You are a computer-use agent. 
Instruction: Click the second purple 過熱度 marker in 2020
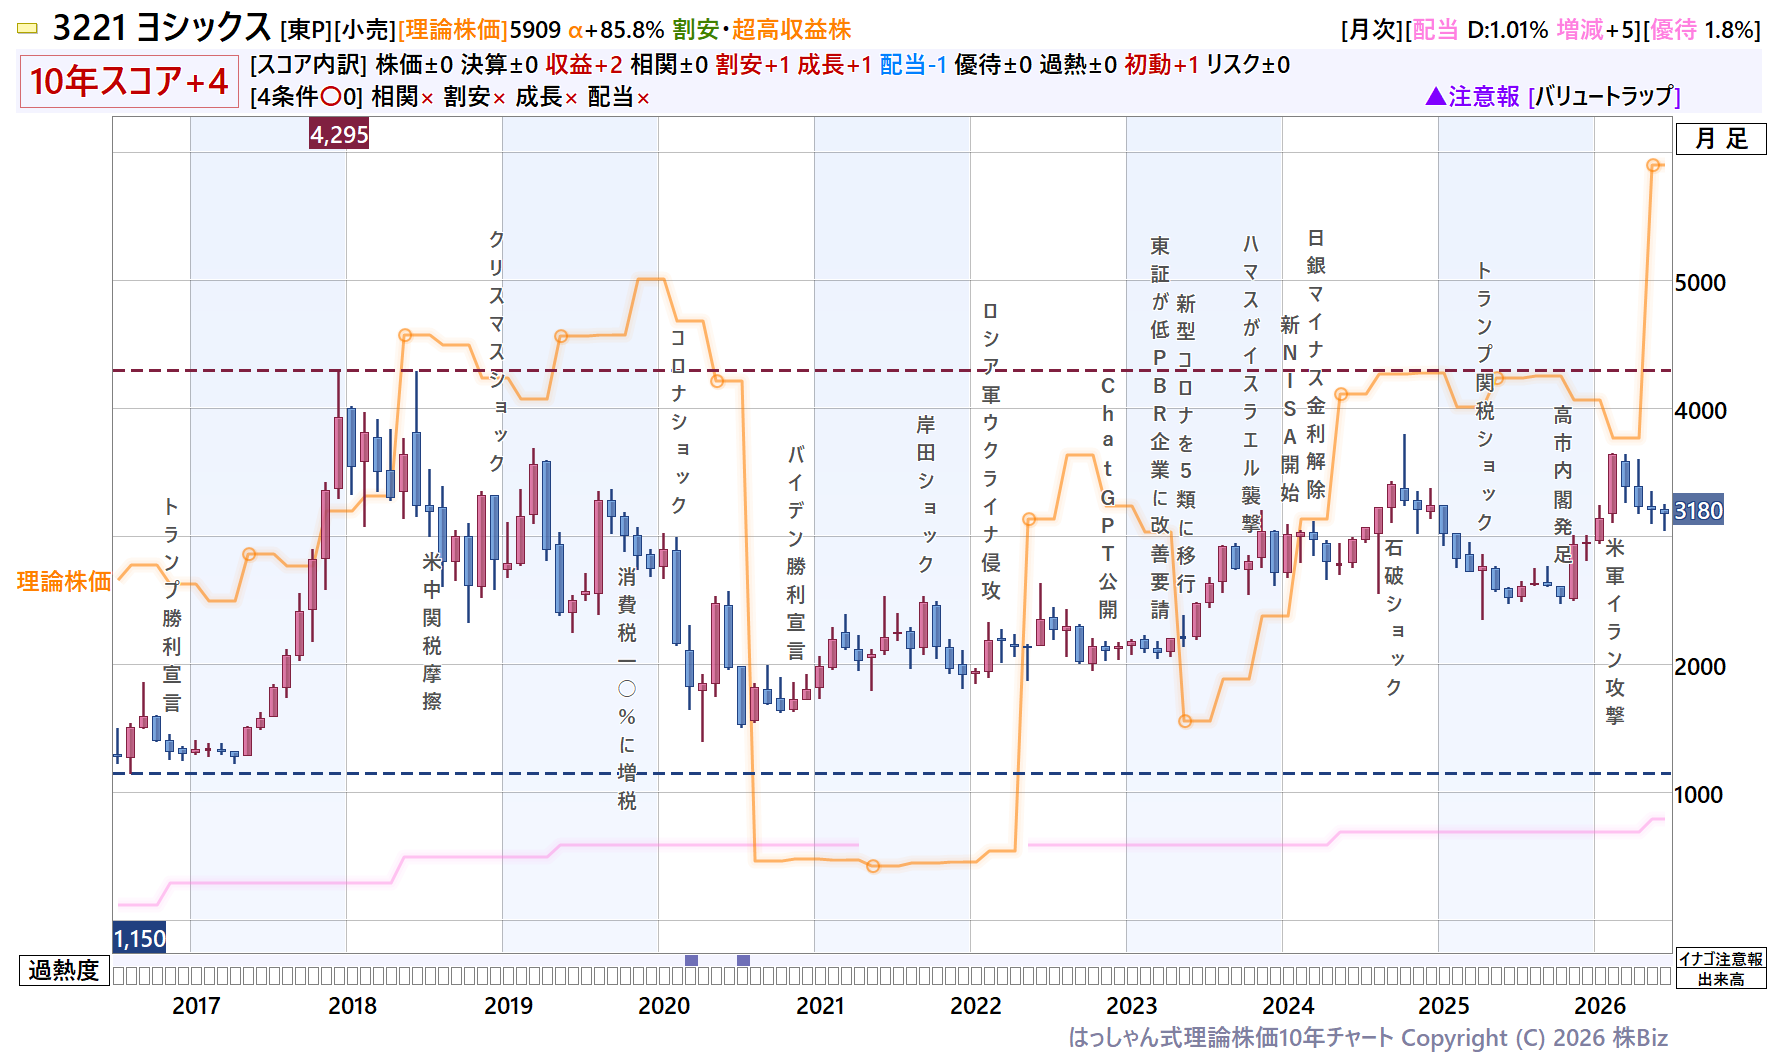tap(743, 960)
